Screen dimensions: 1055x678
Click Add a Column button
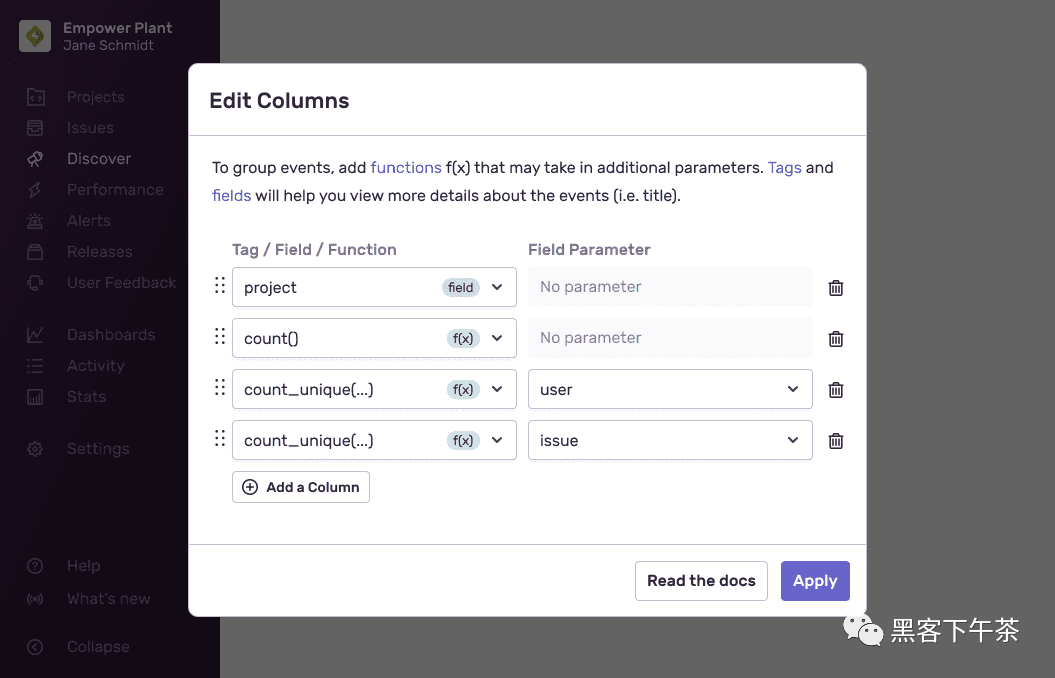click(x=301, y=487)
